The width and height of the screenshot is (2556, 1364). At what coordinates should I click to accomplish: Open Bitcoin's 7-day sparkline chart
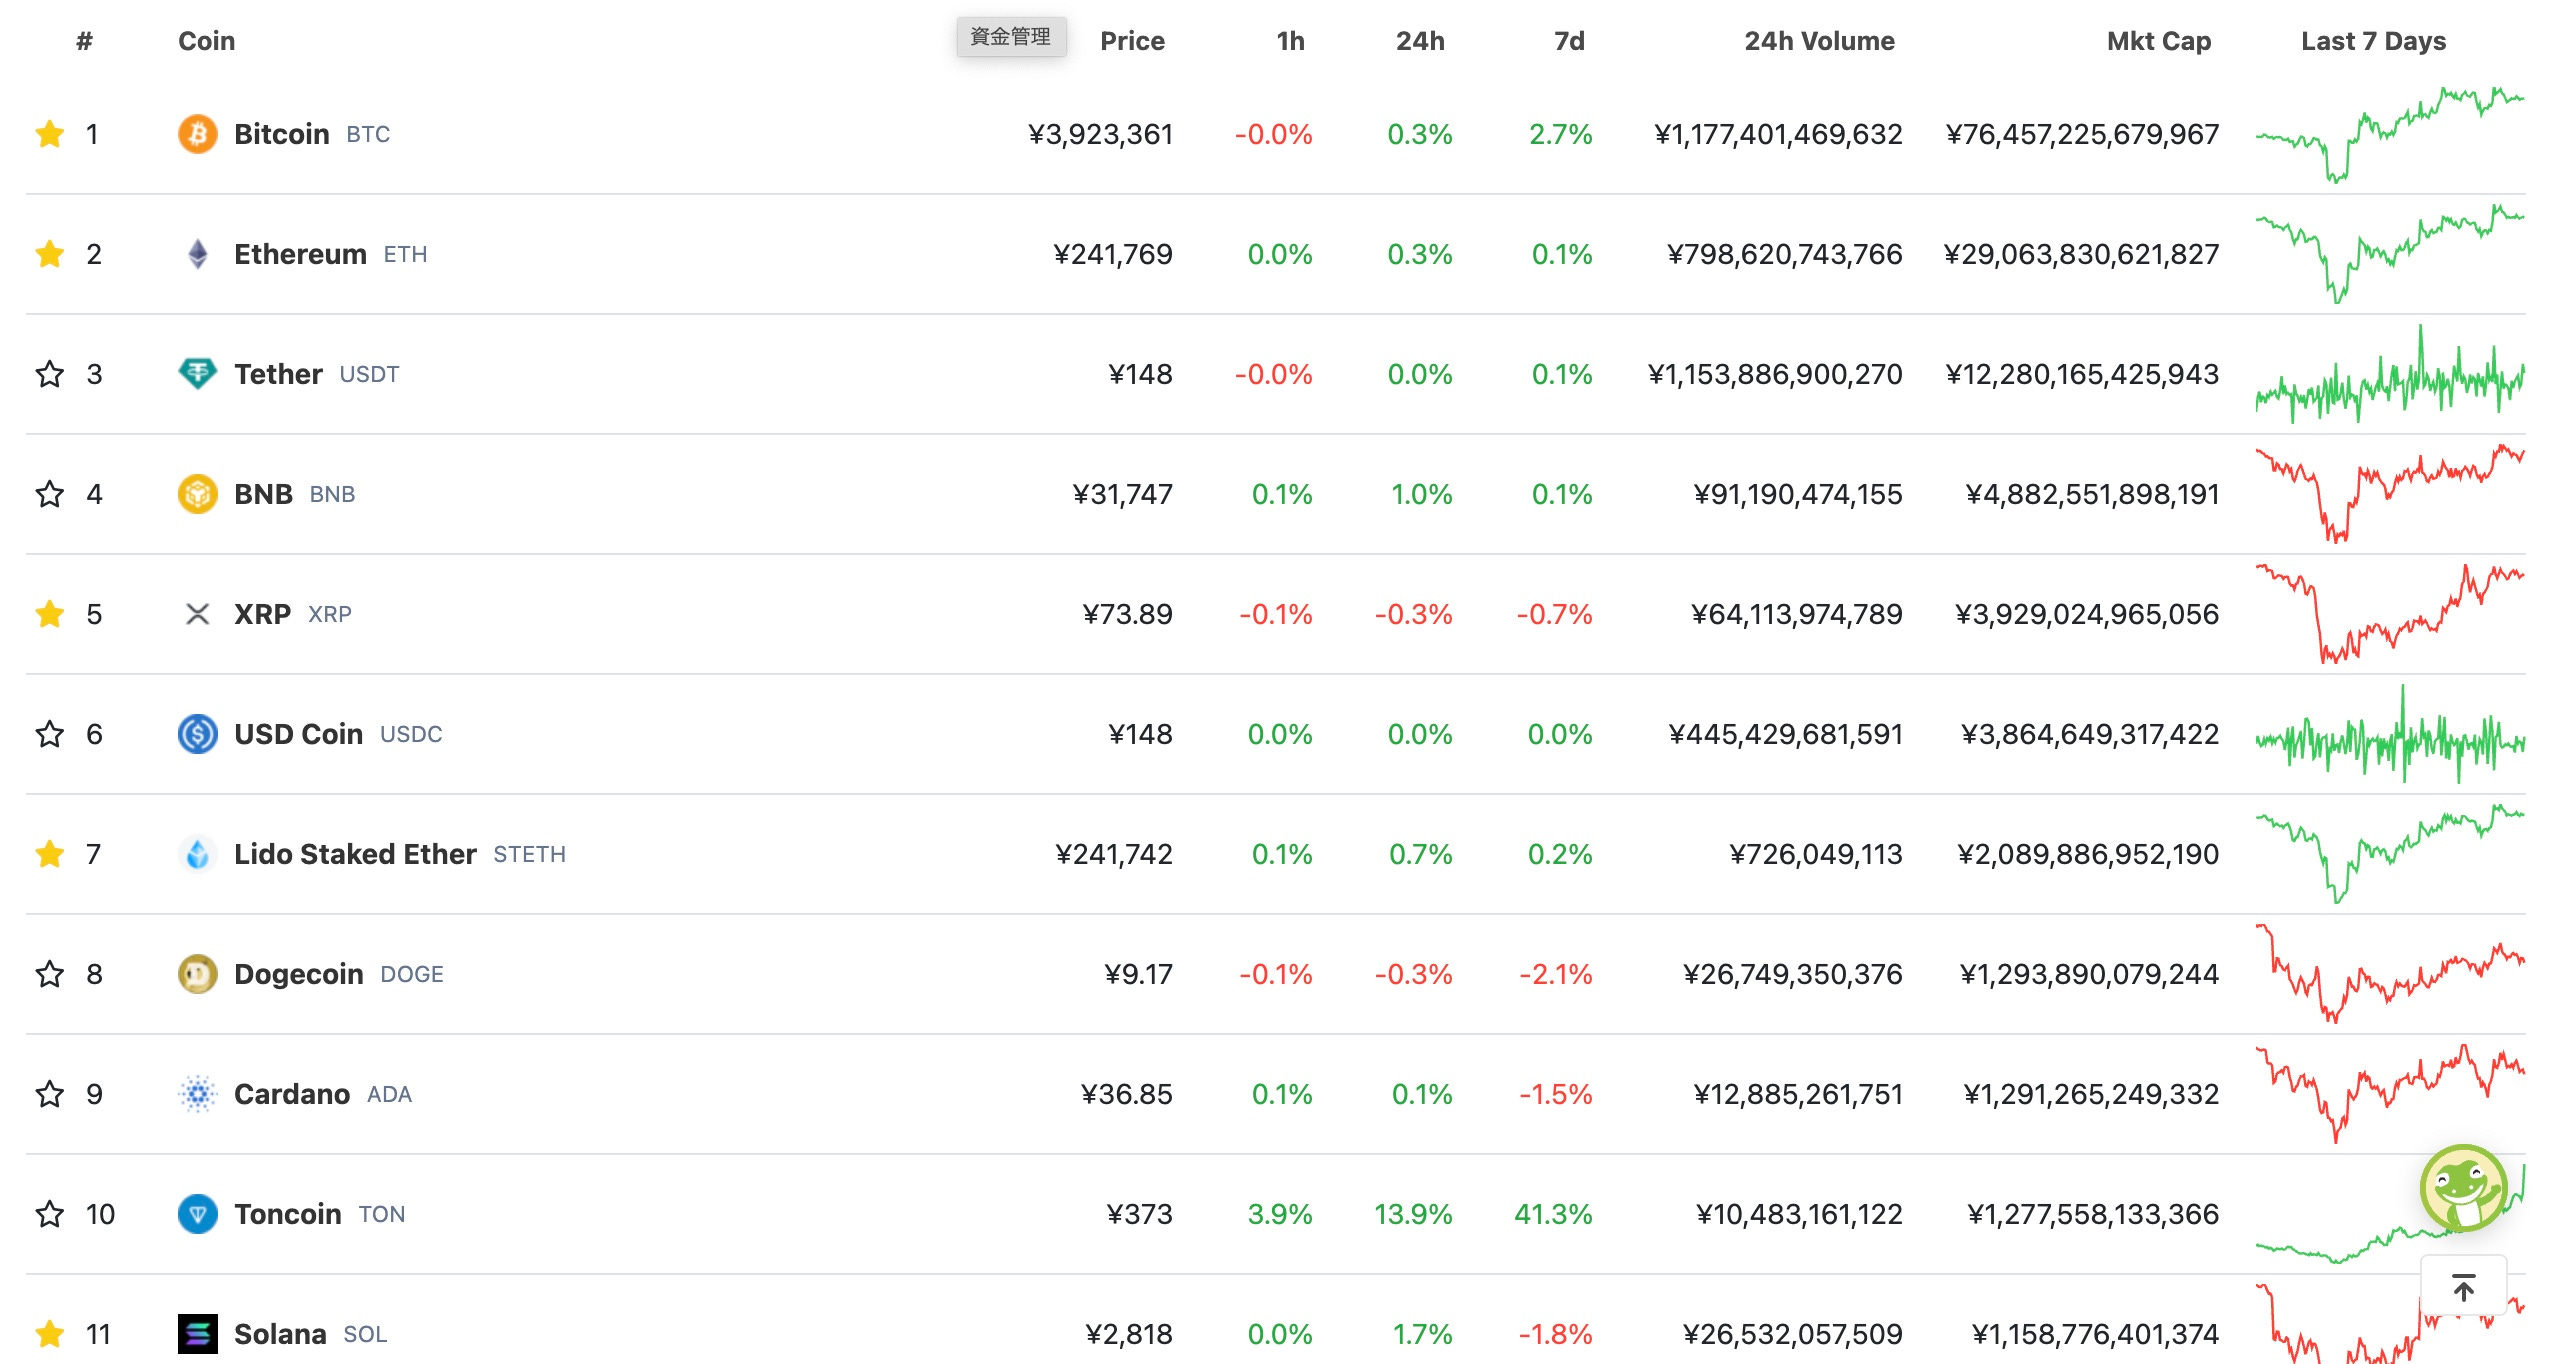coord(2390,134)
